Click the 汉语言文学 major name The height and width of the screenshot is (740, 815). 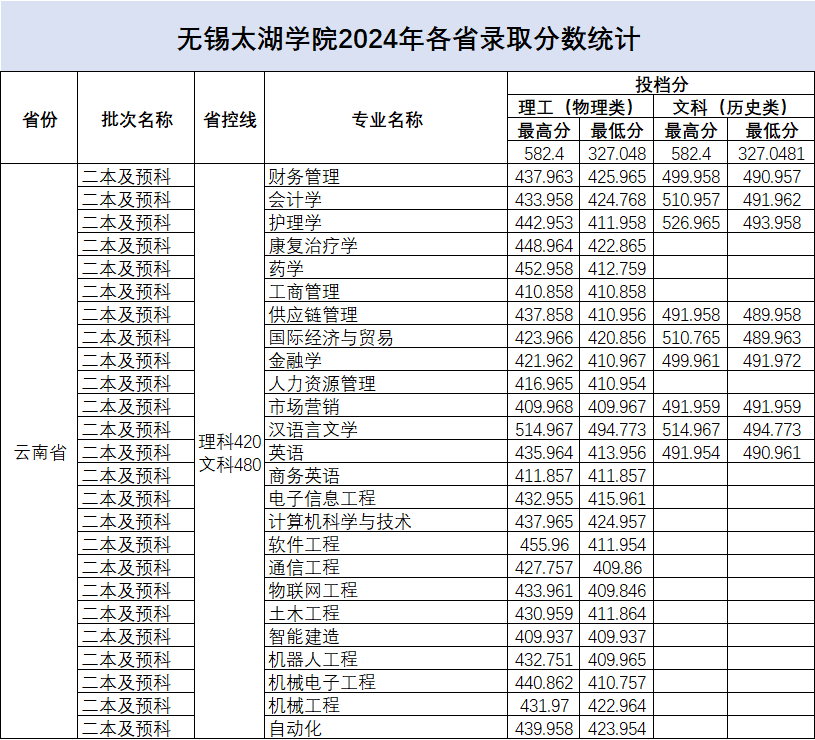(x=313, y=430)
